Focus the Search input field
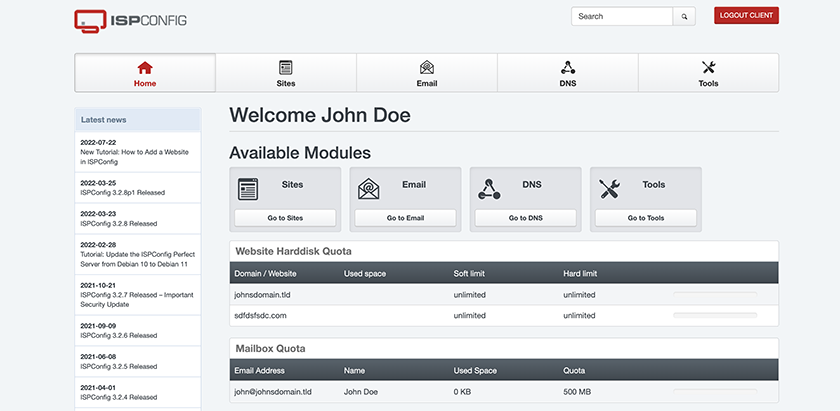Image resolution: width=840 pixels, height=411 pixels. [x=622, y=17]
